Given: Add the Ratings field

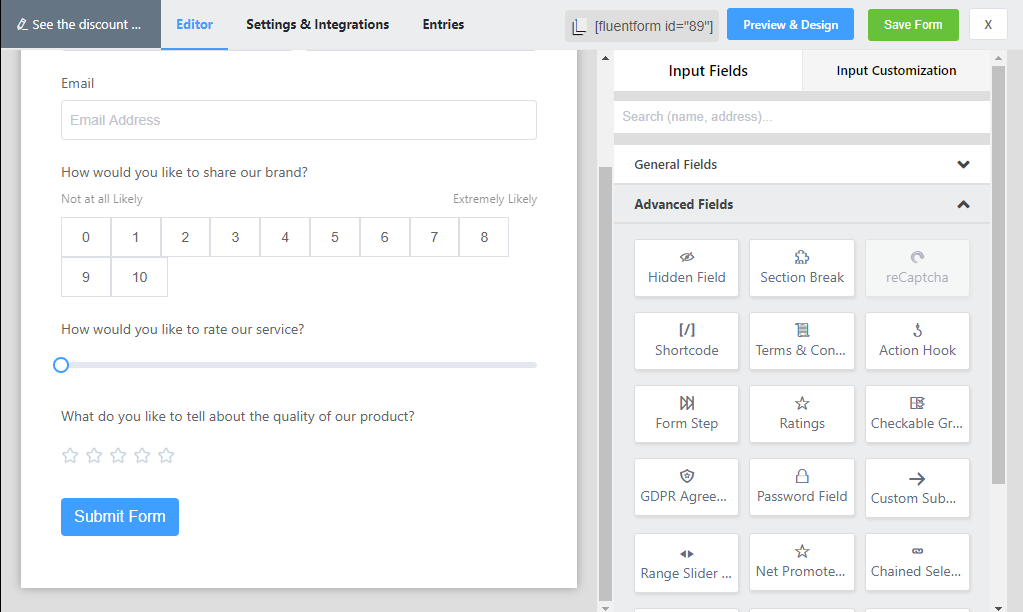Looking at the screenshot, I should tap(802, 413).
